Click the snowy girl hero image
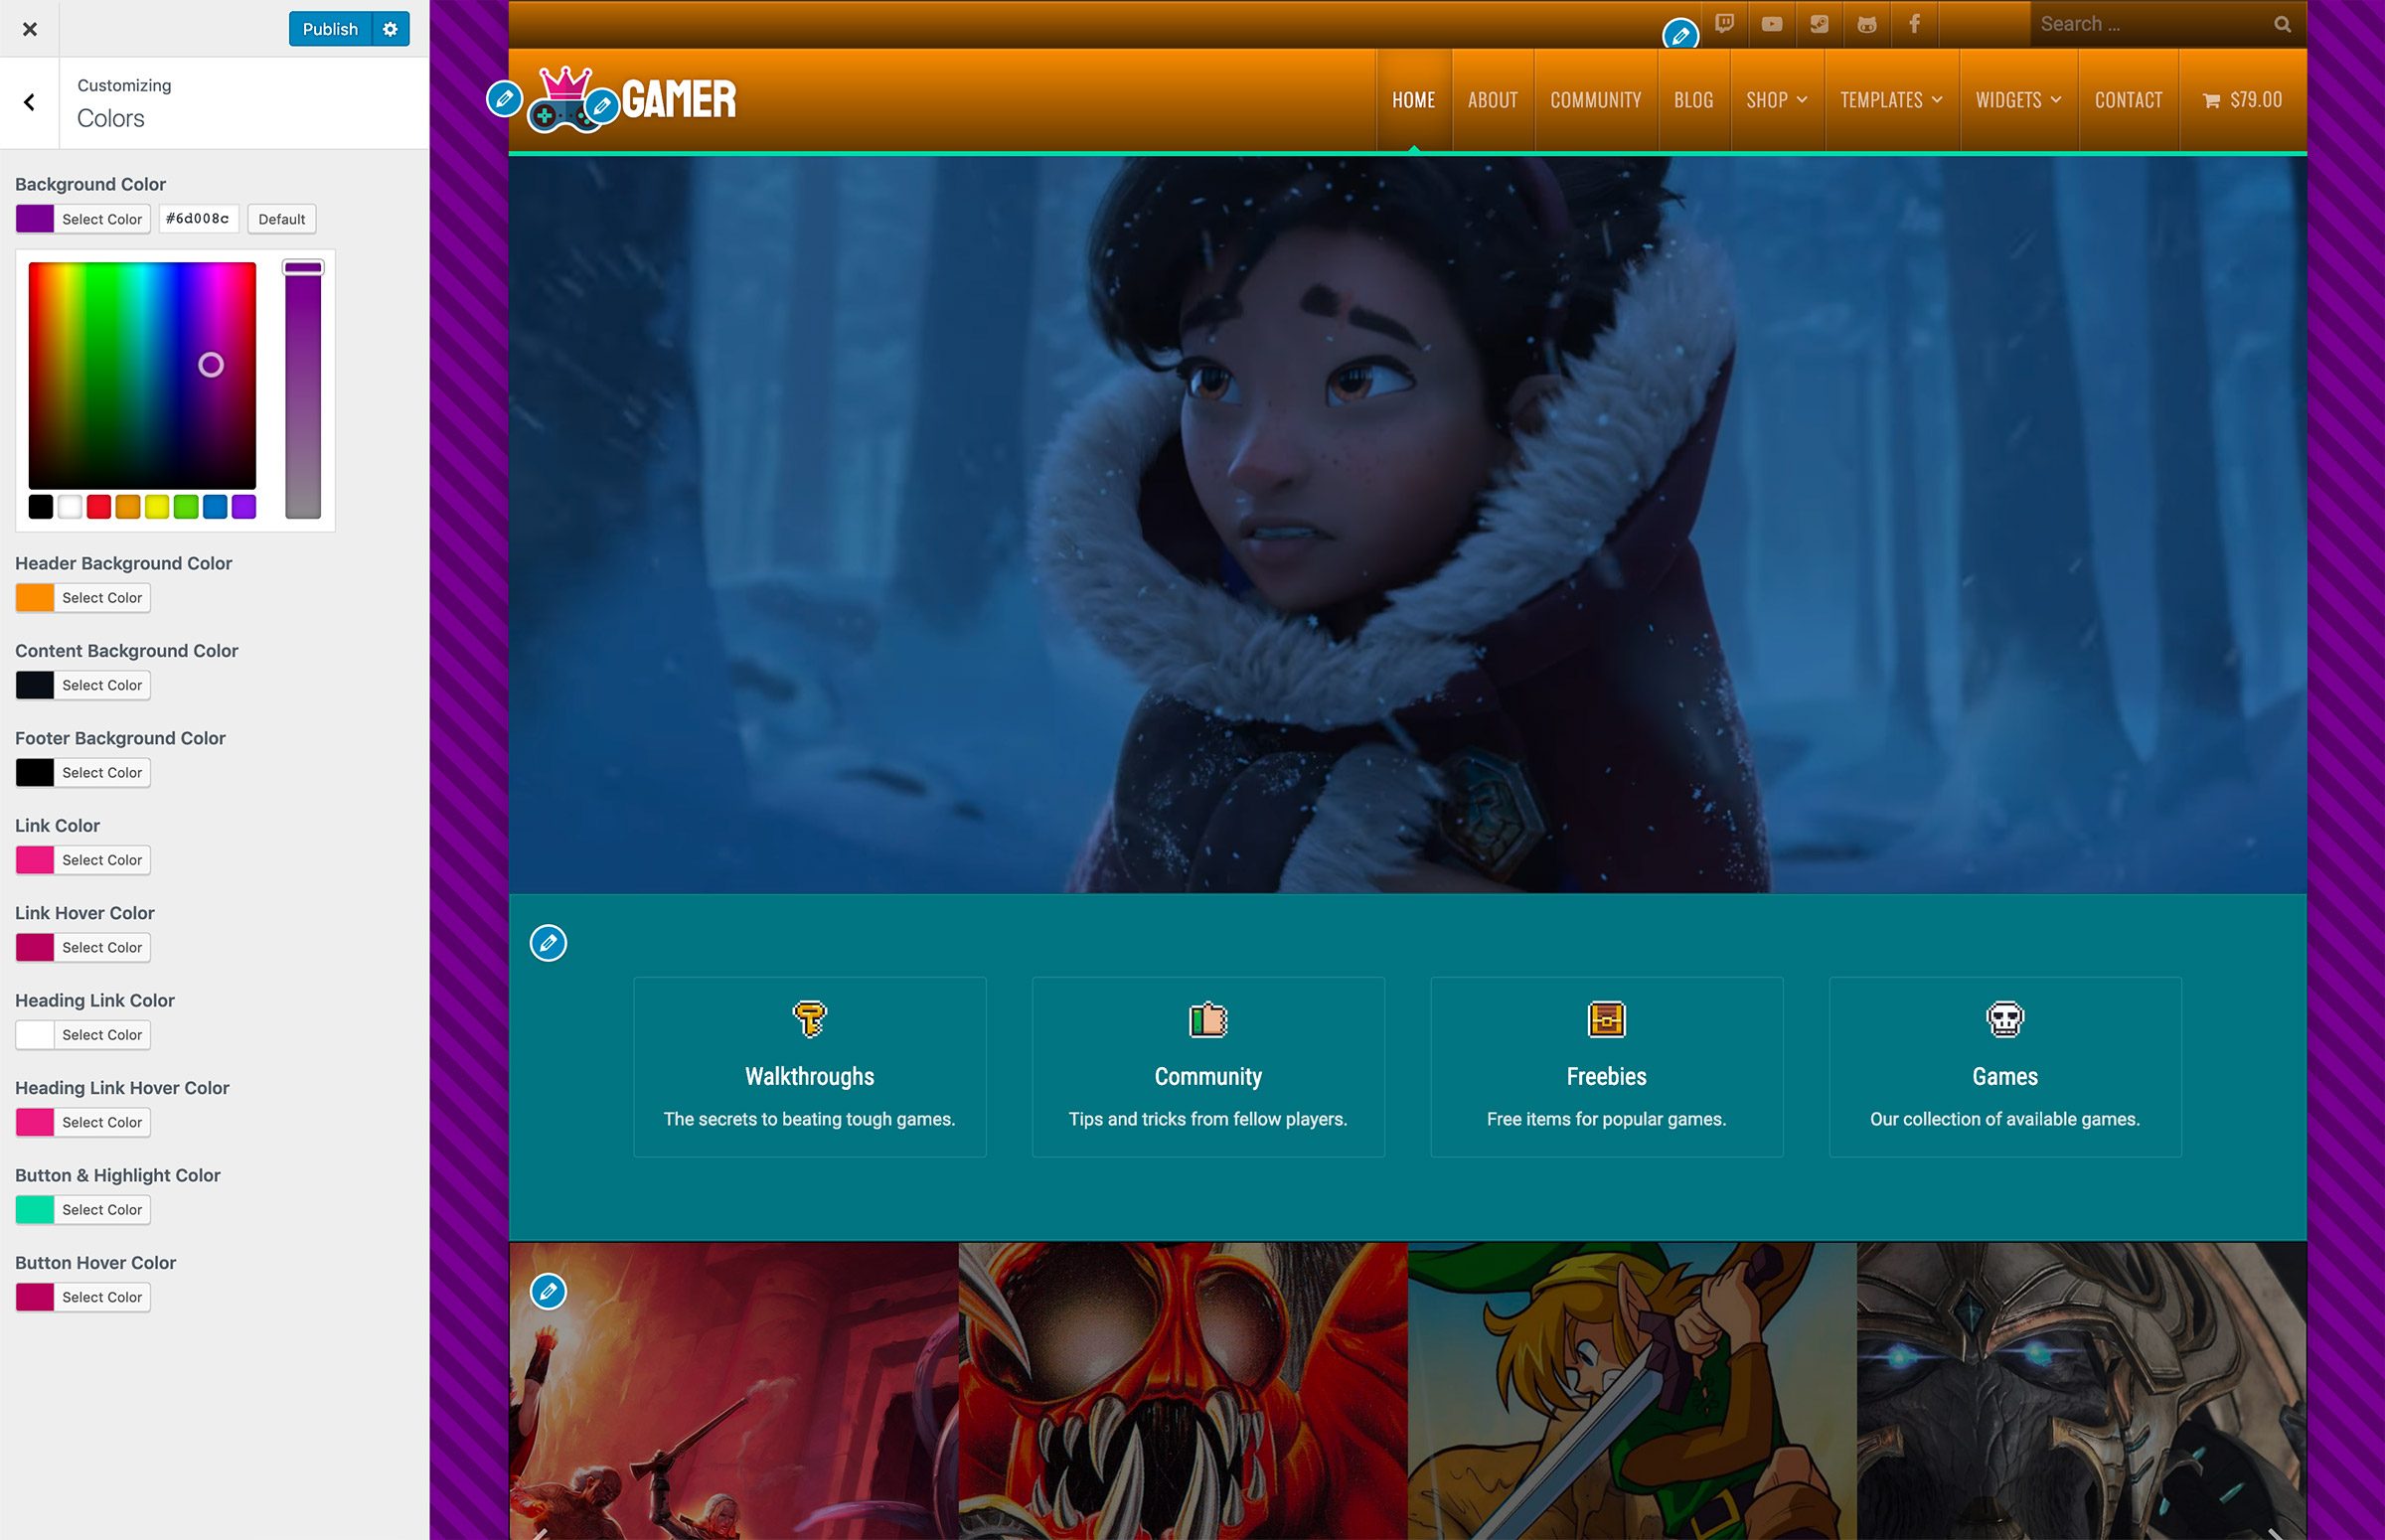The height and width of the screenshot is (1540, 2385). [x=1407, y=524]
